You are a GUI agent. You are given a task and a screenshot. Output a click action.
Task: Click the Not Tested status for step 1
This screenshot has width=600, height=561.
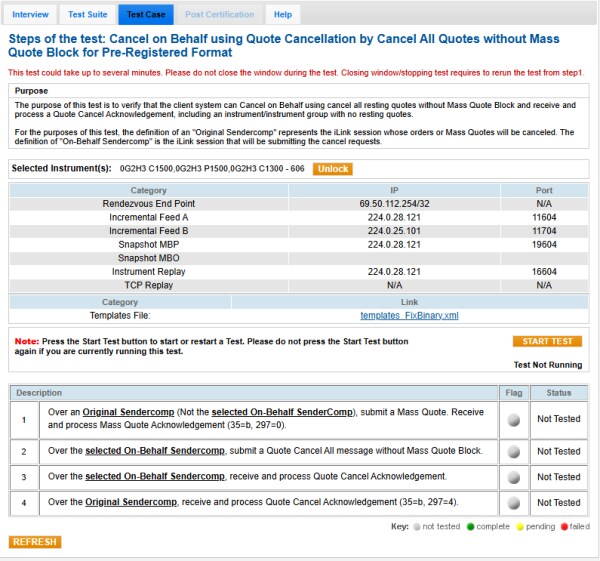click(558, 420)
